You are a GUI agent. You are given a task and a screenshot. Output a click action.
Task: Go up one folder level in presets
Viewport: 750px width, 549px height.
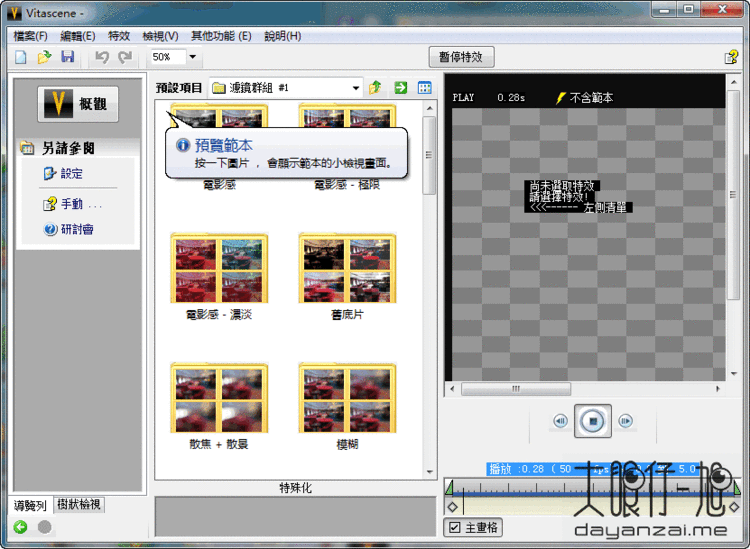point(375,88)
